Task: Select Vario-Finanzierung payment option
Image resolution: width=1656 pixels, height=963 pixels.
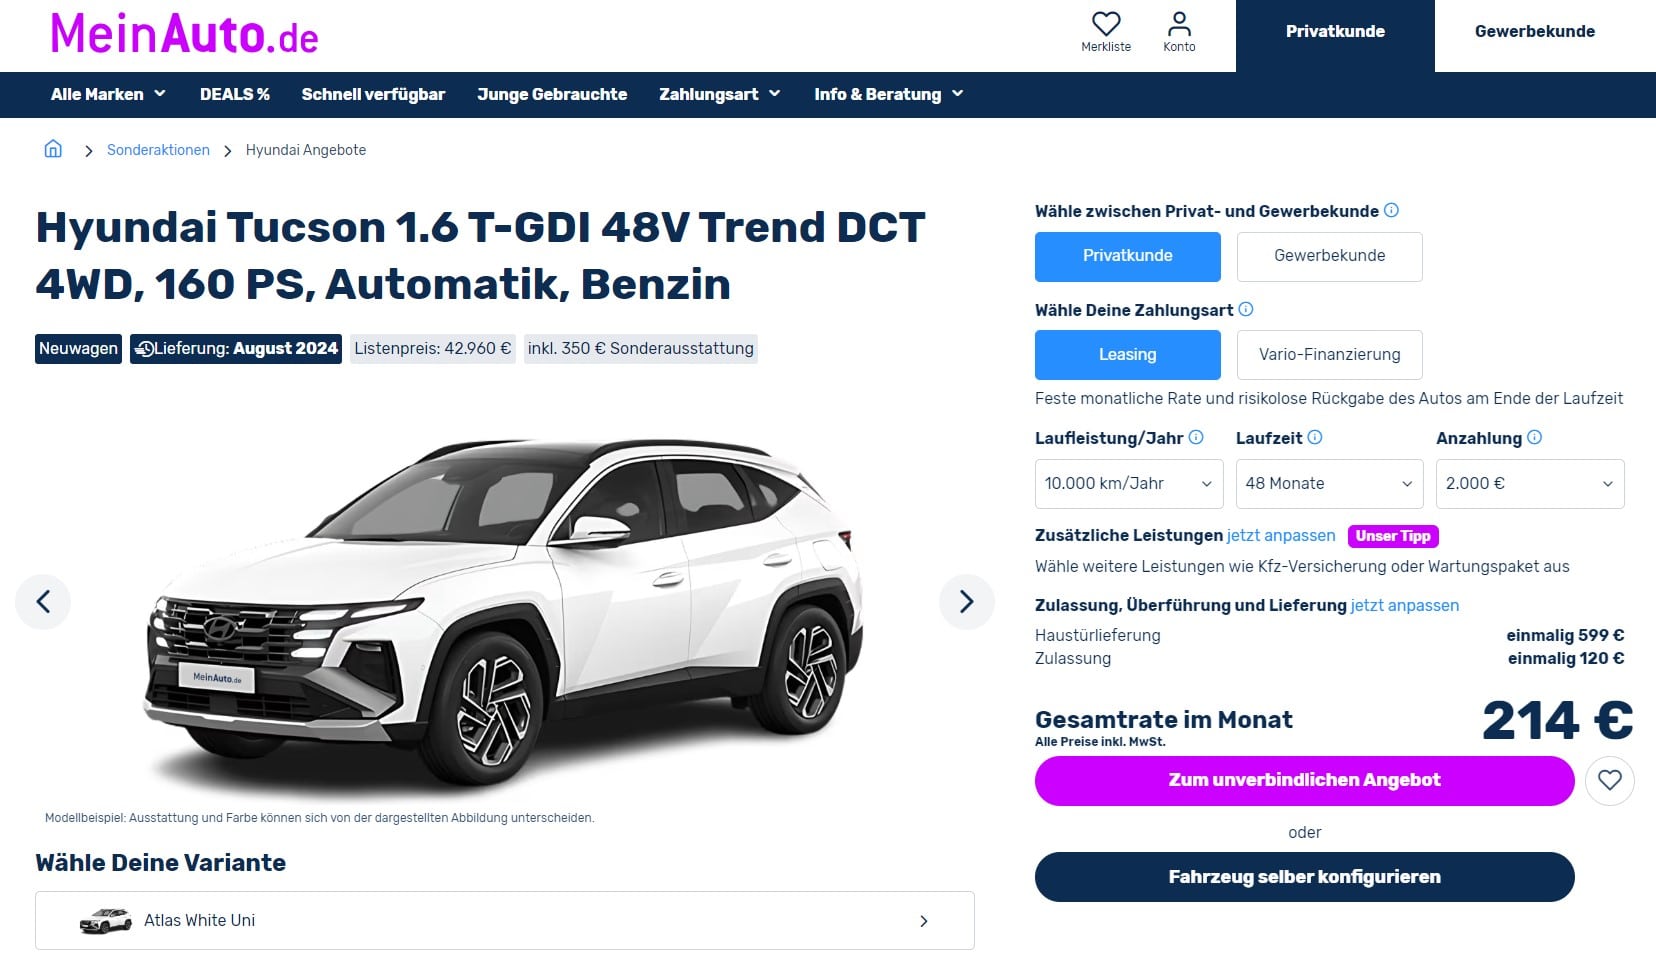Action: [1329, 355]
